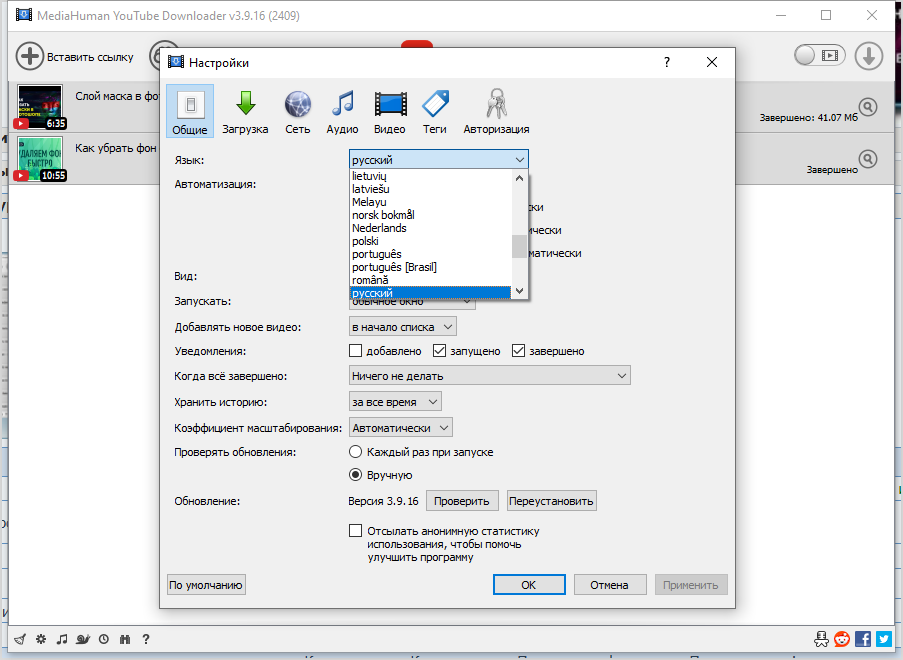Open the Авторизация keys tab
903x660 pixels.
[x=496, y=112]
